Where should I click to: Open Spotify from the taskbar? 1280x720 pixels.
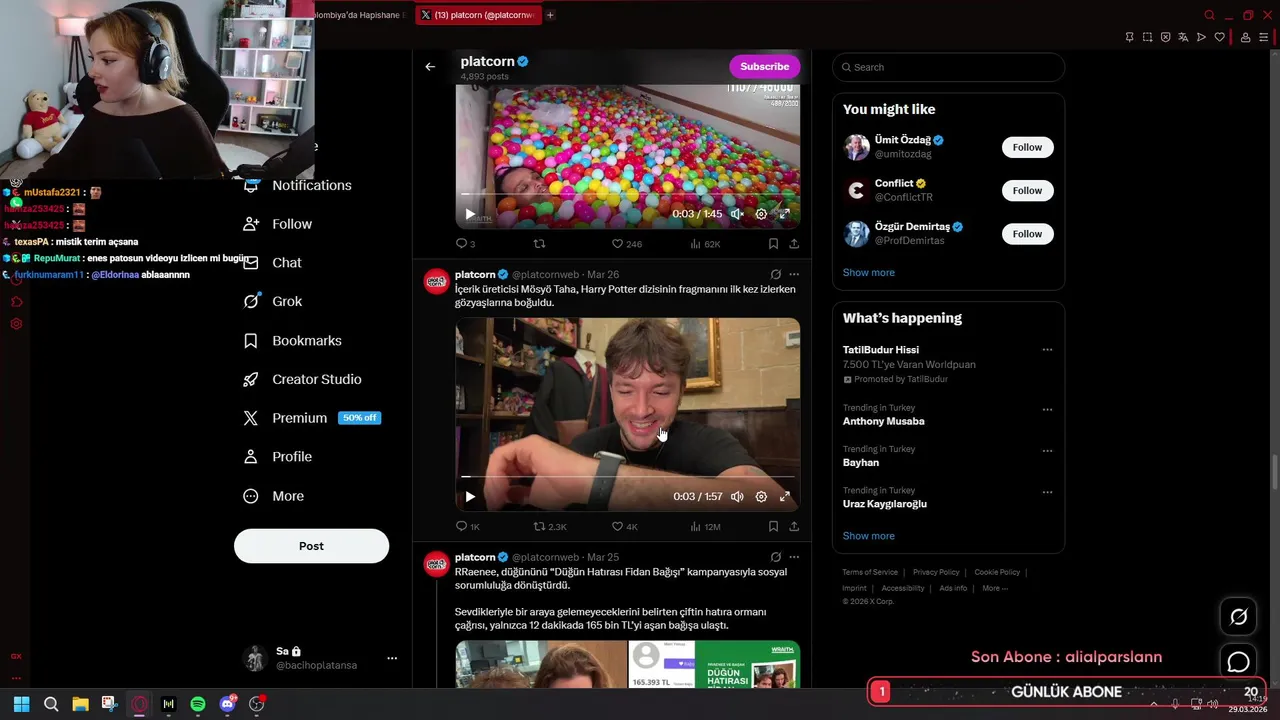click(198, 704)
